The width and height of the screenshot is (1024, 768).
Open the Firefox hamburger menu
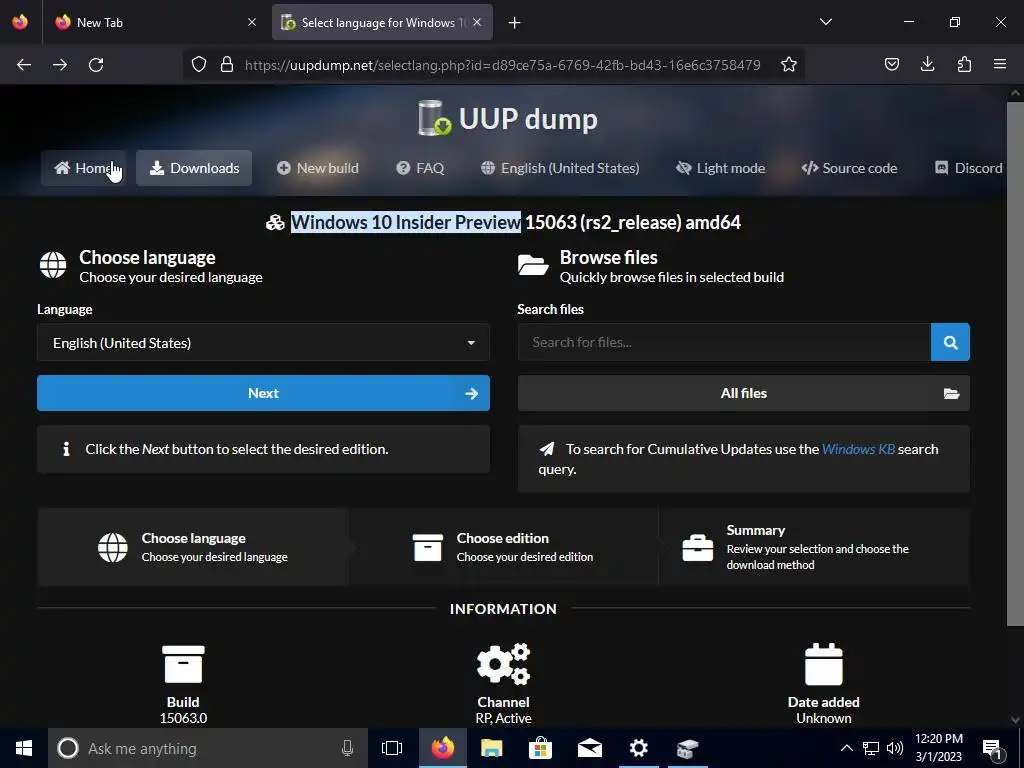coord(1000,64)
